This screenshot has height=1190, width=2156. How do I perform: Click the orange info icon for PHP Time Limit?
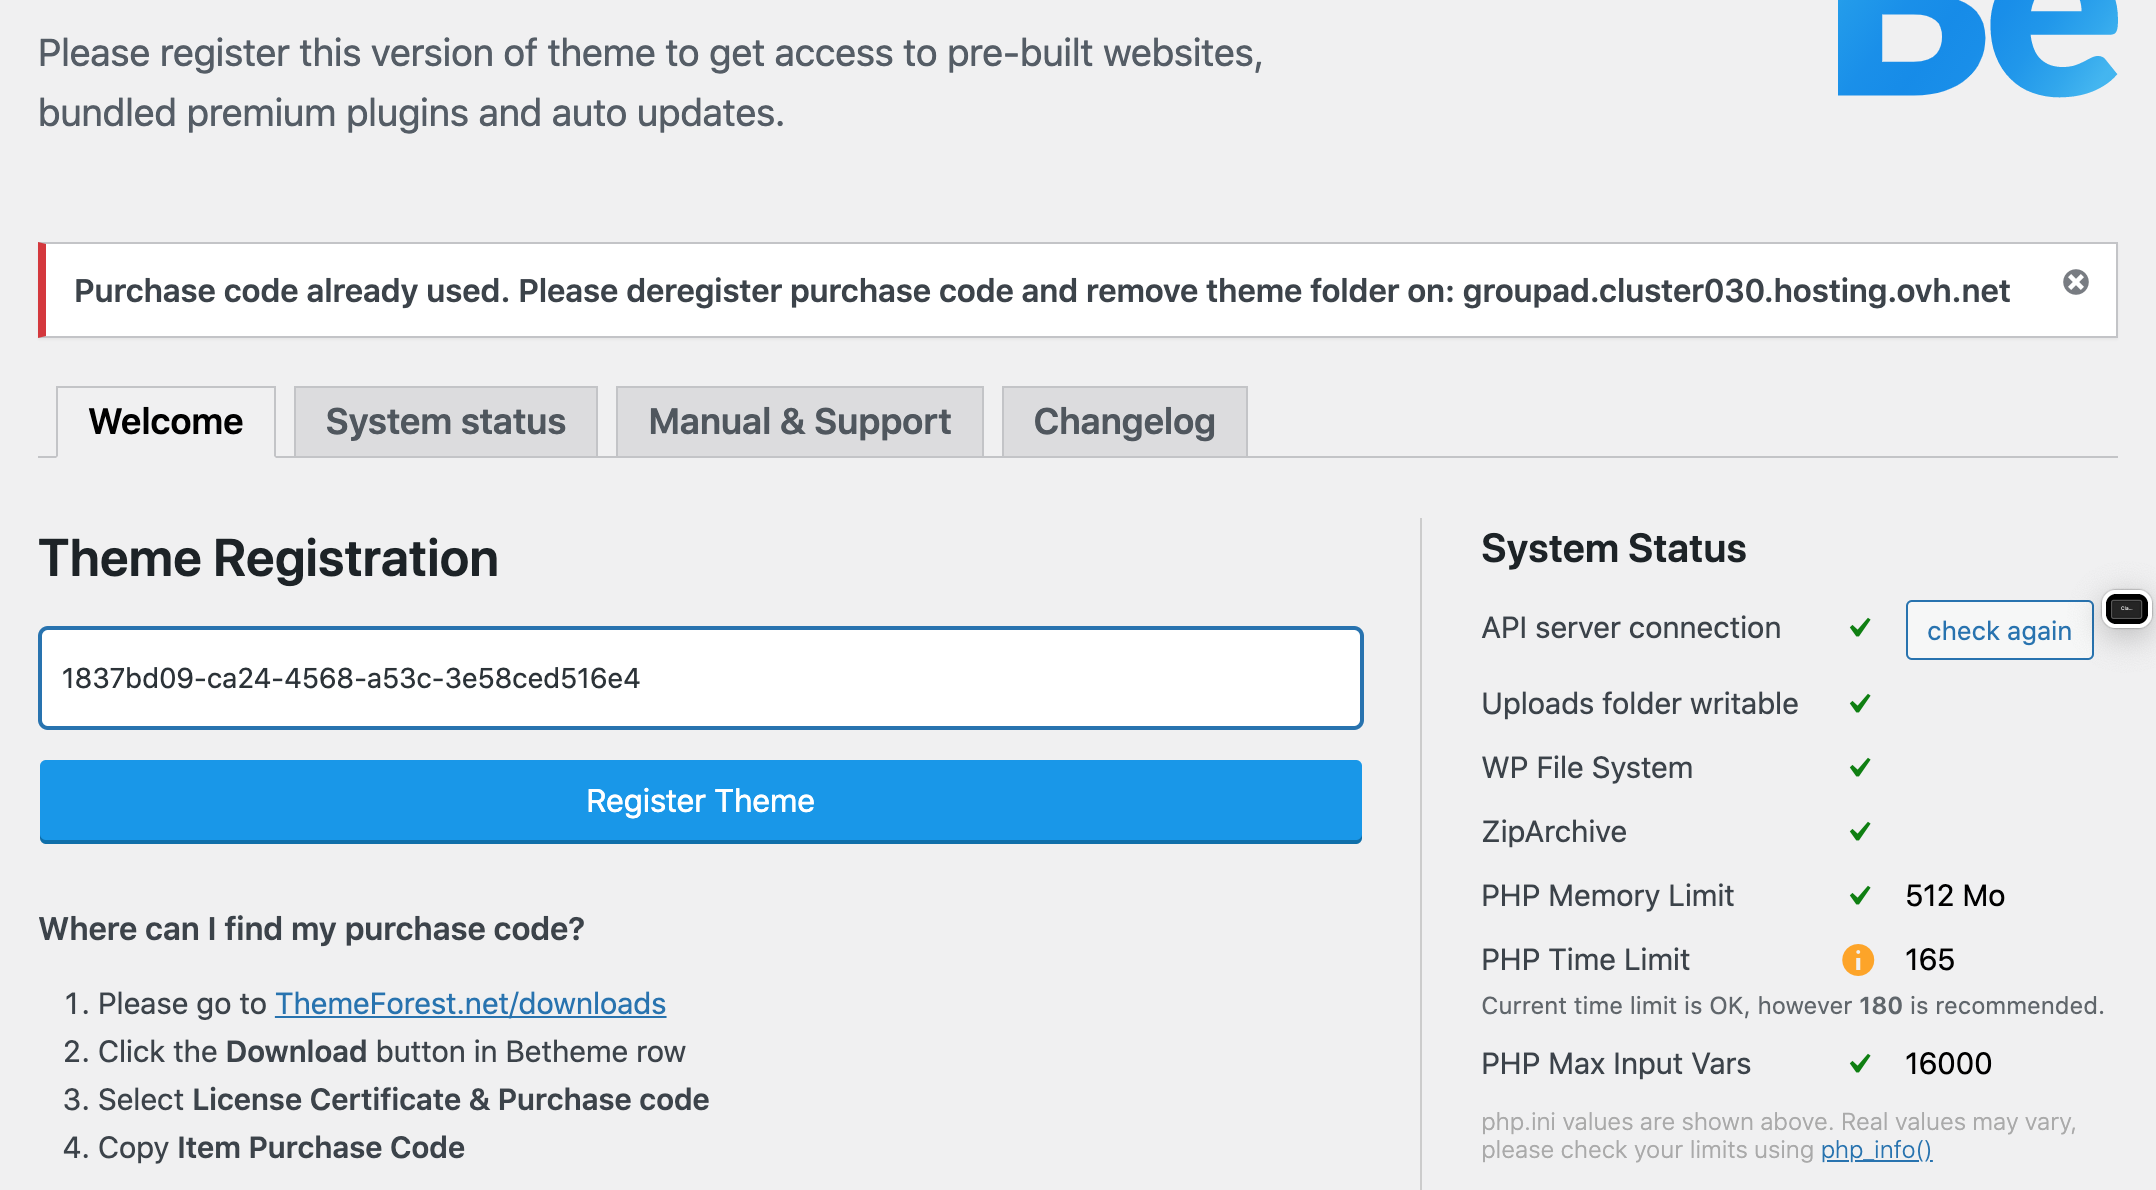point(1858,960)
